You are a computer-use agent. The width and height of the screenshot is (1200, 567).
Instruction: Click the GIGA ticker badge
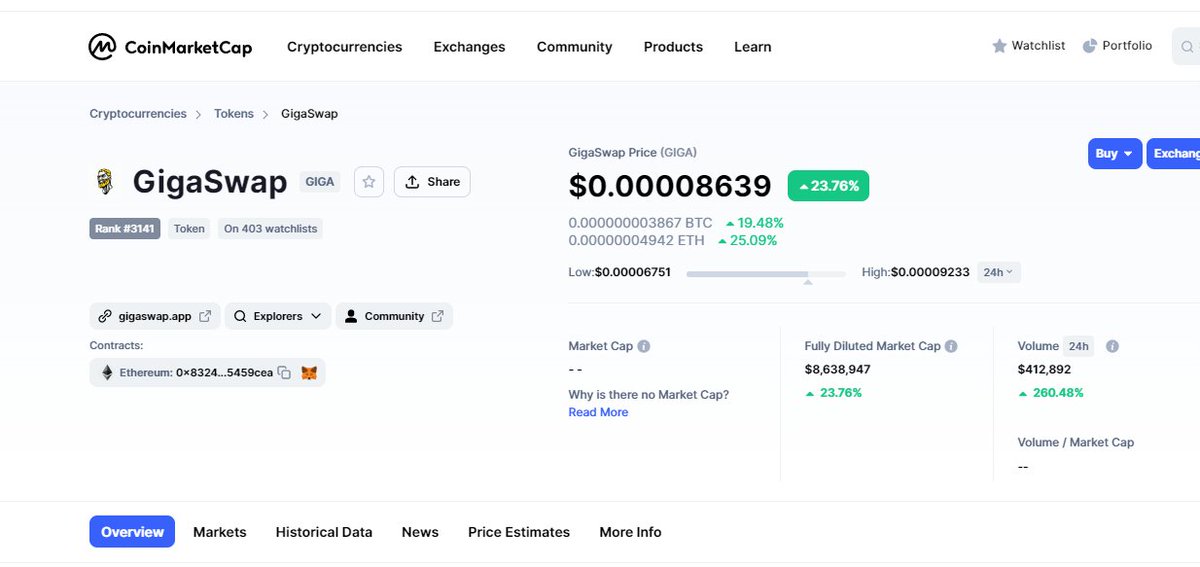pyautogui.click(x=320, y=182)
